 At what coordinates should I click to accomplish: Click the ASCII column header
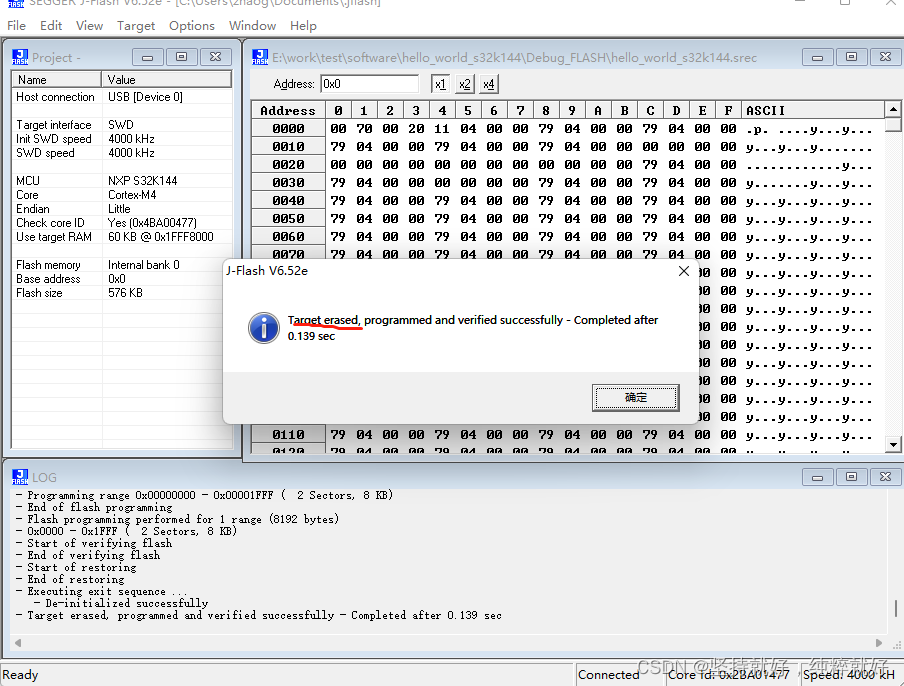coord(813,110)
